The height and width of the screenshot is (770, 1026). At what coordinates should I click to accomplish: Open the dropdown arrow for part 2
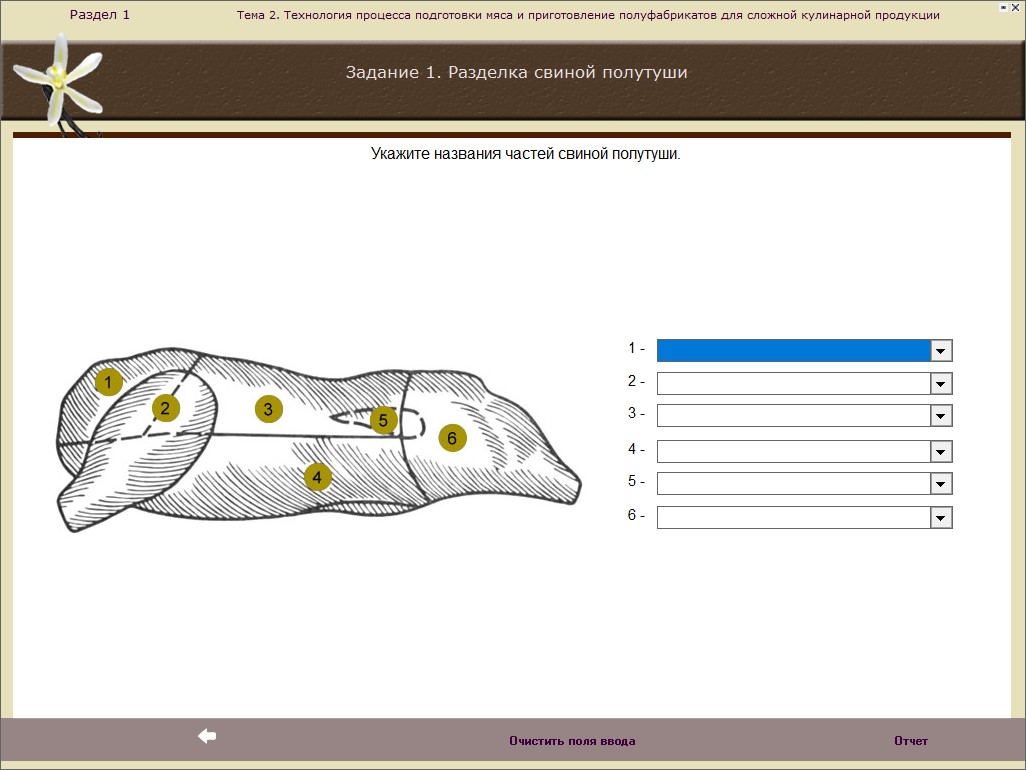pyautogui.click(x=941, y=384)
